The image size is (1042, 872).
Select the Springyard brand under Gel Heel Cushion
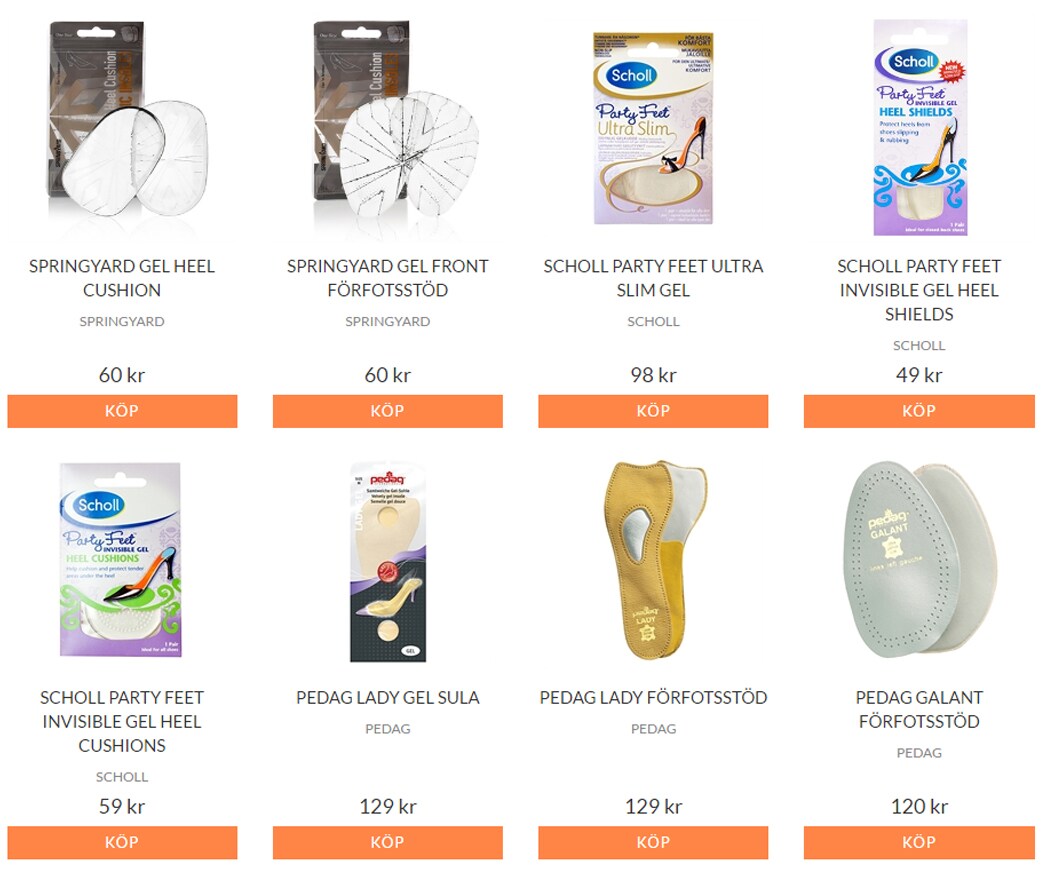(122, 321)
